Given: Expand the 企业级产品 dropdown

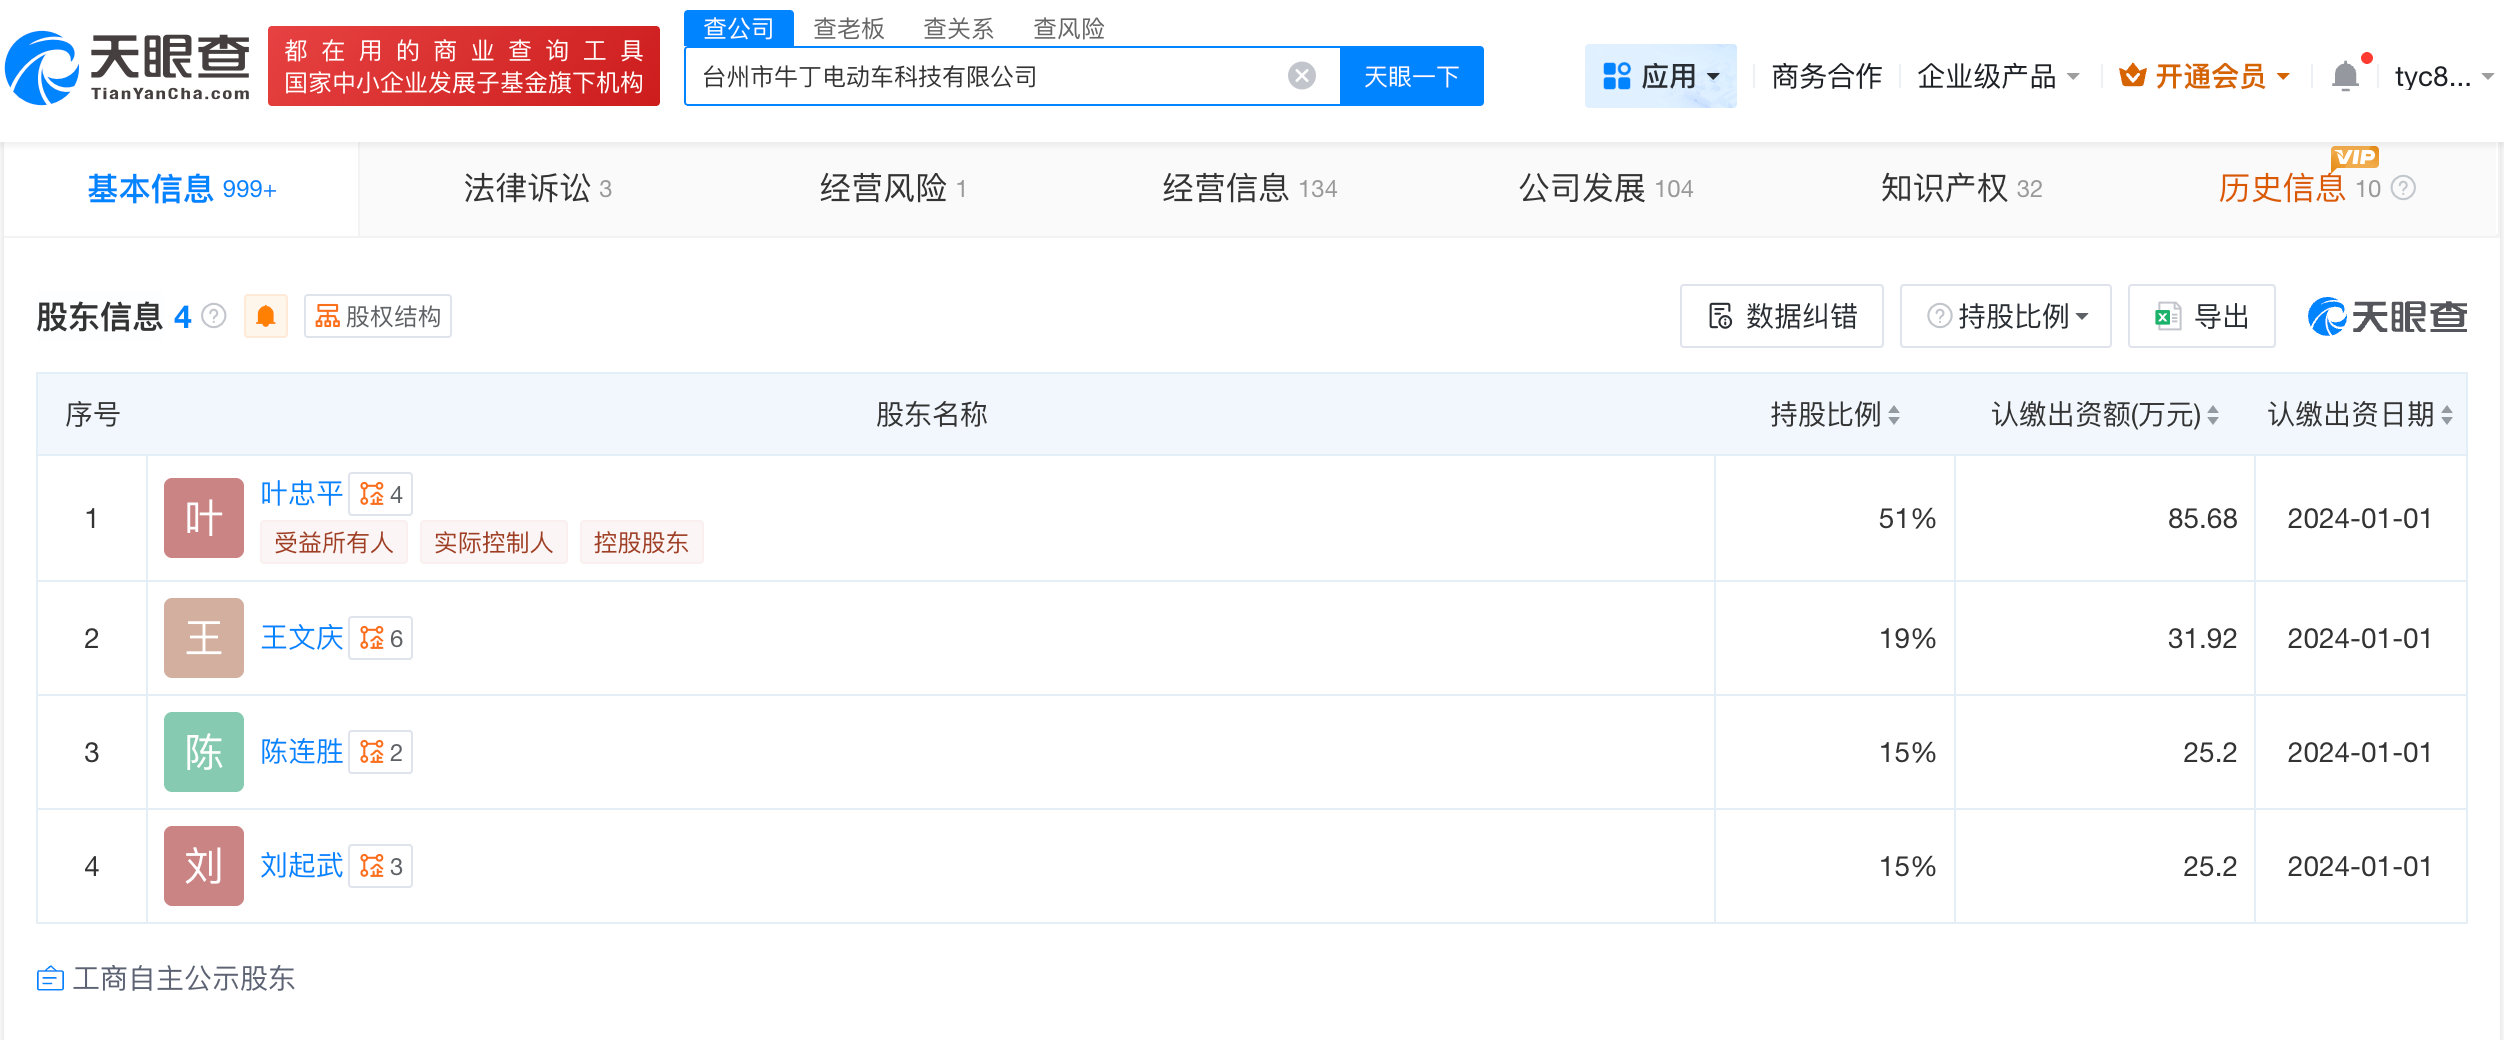Looking at the screenshot, I should pyautogui.click(x=1998, y=76).
